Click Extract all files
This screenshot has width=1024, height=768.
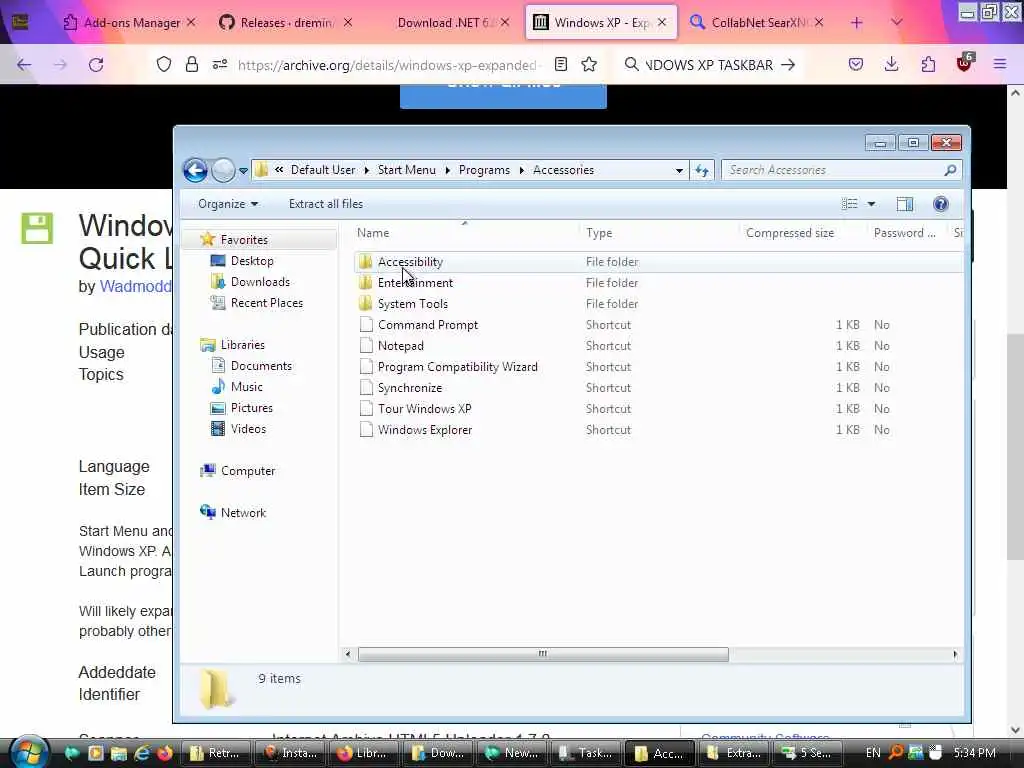(325, 204)
